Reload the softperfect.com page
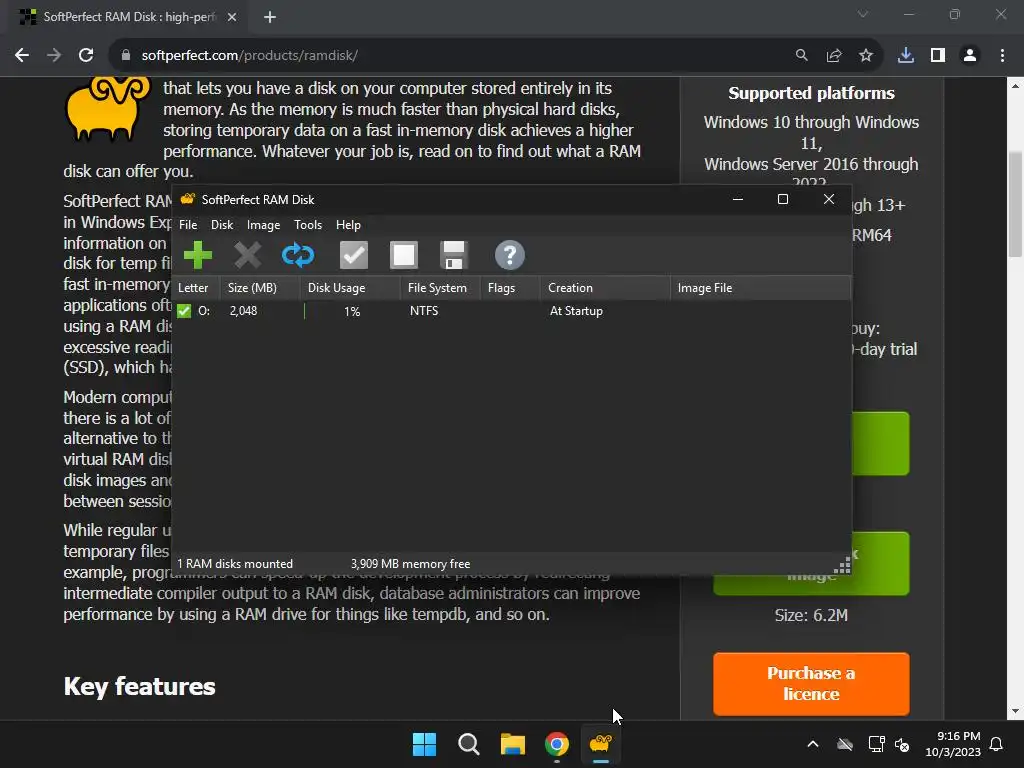1024x768 pixels. (86, 56)
